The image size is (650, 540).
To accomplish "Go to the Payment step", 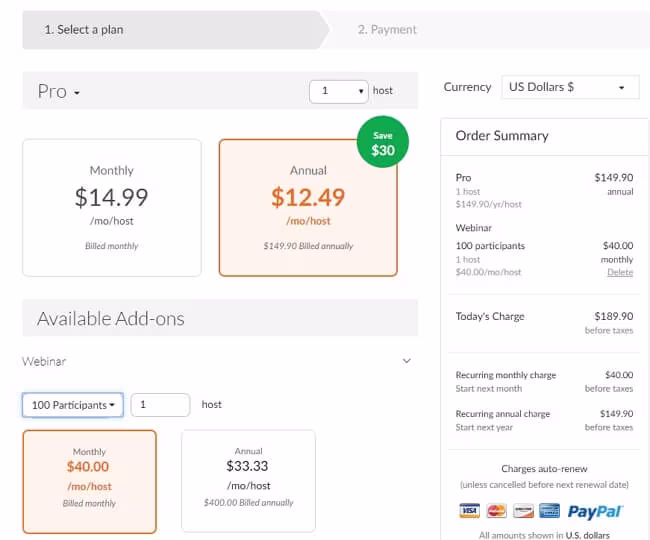I will pos(387,30).
